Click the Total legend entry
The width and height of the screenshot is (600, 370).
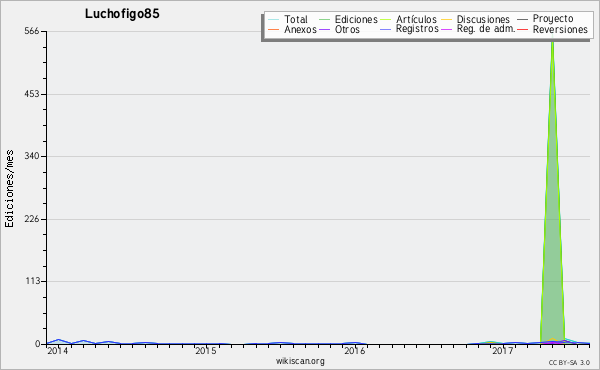click(x=288, y=19)
